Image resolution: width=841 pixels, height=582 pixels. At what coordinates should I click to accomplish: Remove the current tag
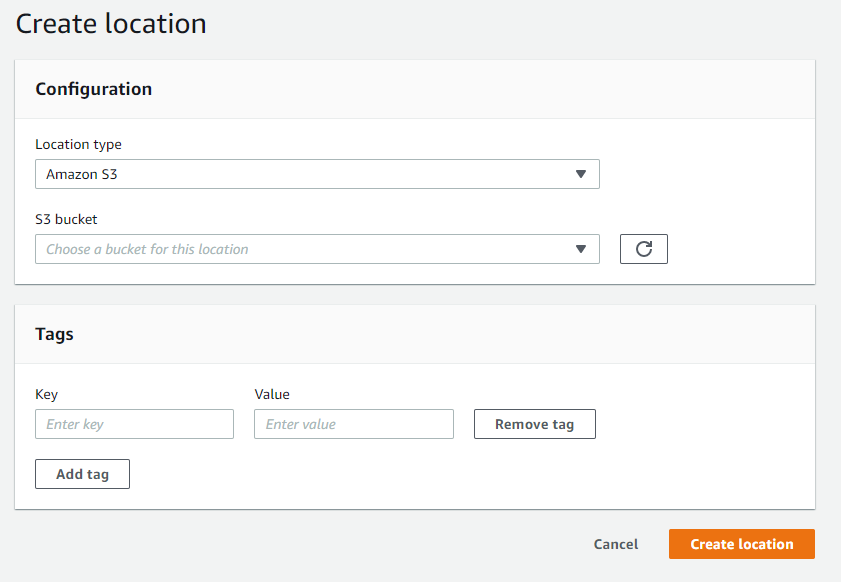tap(534, 423)
